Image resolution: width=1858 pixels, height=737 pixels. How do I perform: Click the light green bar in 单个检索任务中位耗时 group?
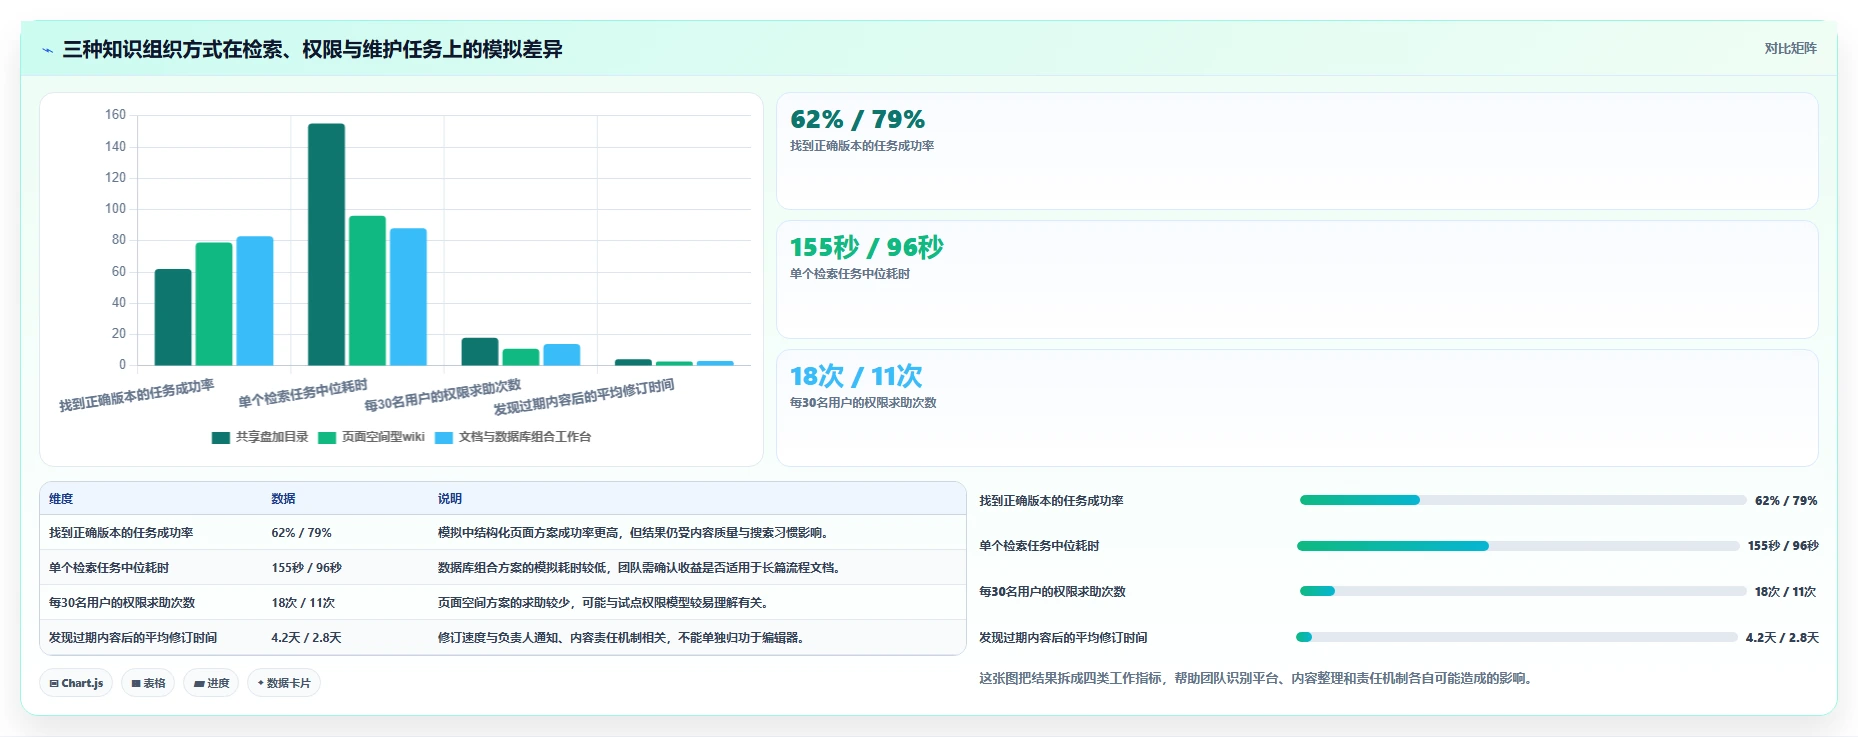coord(367,290)
